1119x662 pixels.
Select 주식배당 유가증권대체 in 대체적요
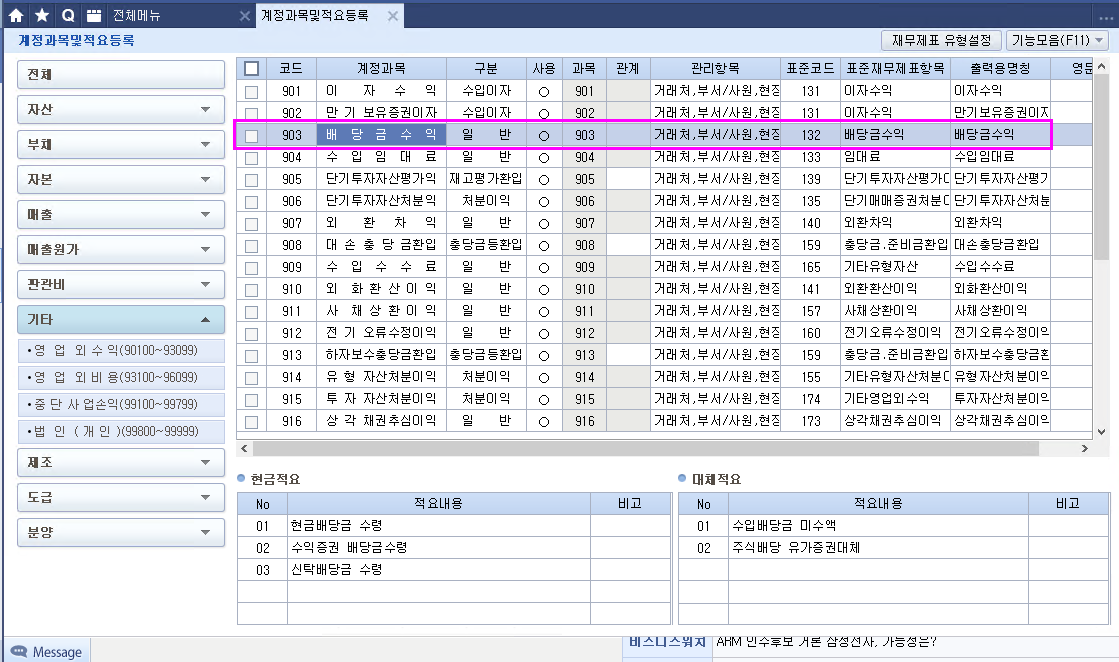878,548
